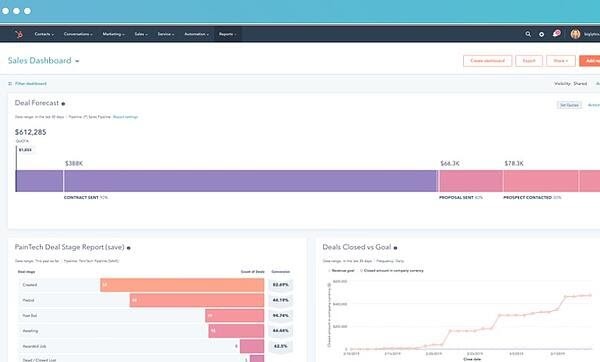Screen dimensions: 600x362
Task: Click the large purple Contract Sent forecast bar
Action: [250, 181]
